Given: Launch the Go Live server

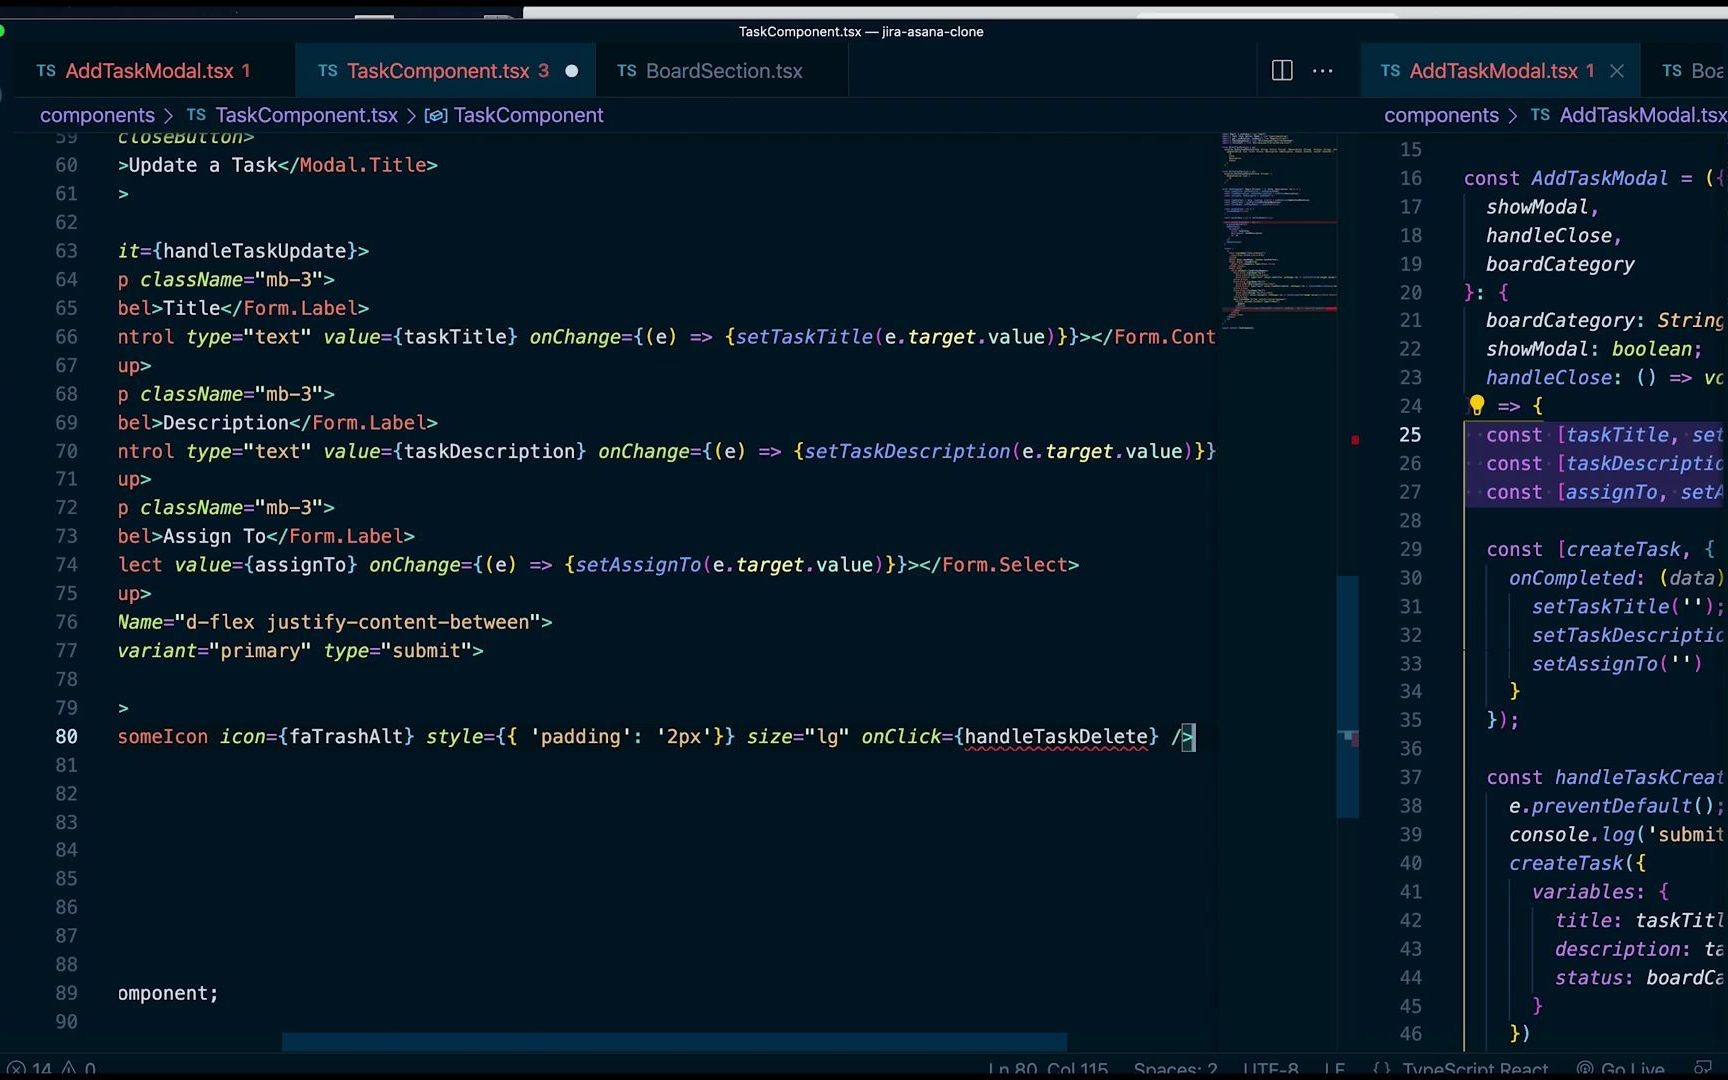Looking at the screenshot, I should (1630, 1068).
